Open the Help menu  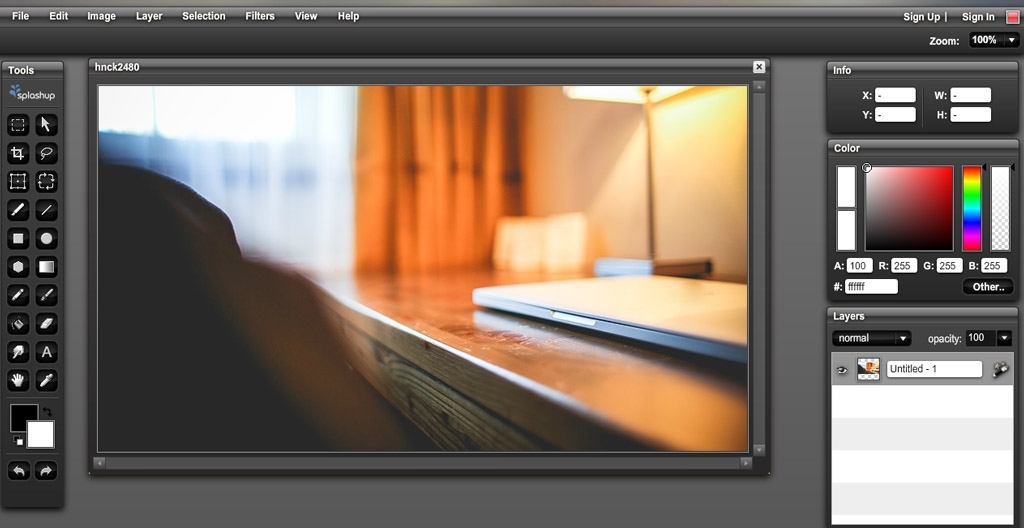348,16
